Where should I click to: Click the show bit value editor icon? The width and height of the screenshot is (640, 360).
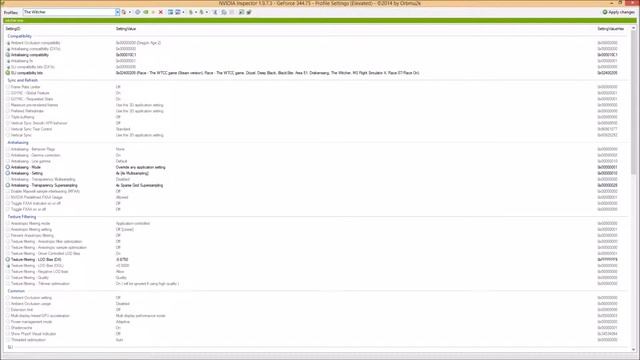[x=241, y=12]
